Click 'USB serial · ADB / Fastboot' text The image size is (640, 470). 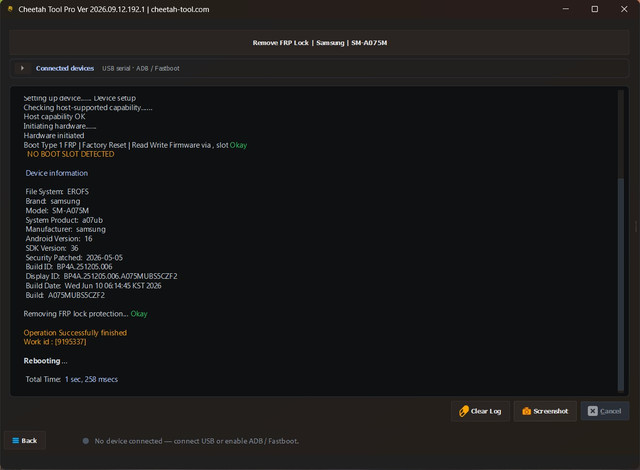point(140,69)
